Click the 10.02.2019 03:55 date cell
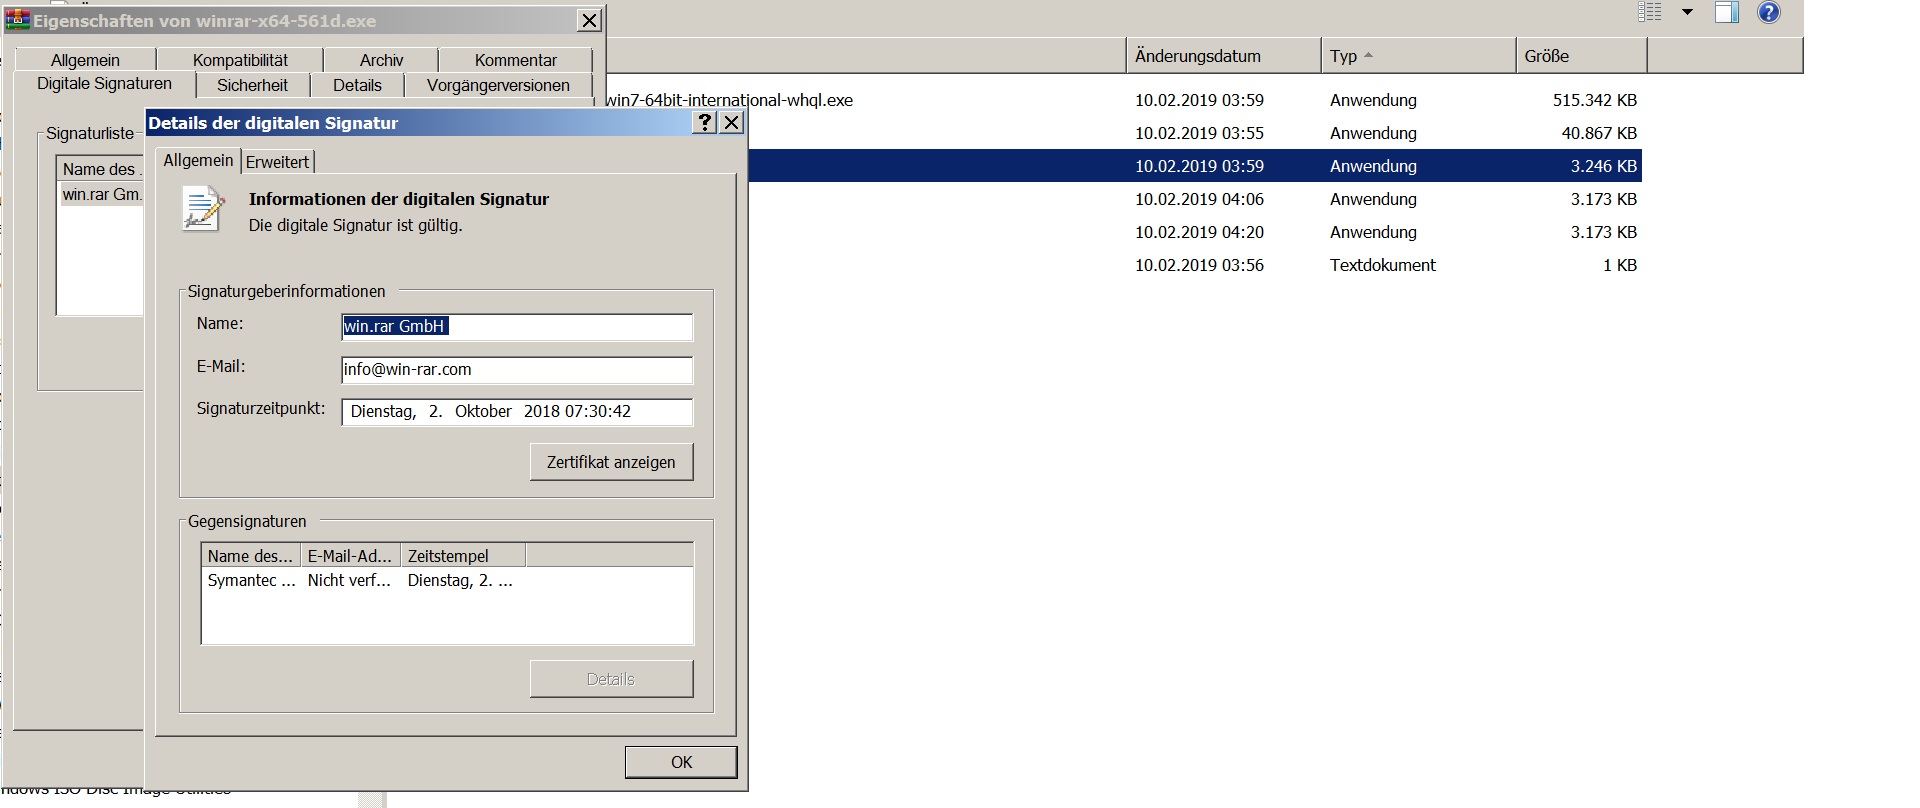This screenshot has width=1920, height=808. [1199, 133]
